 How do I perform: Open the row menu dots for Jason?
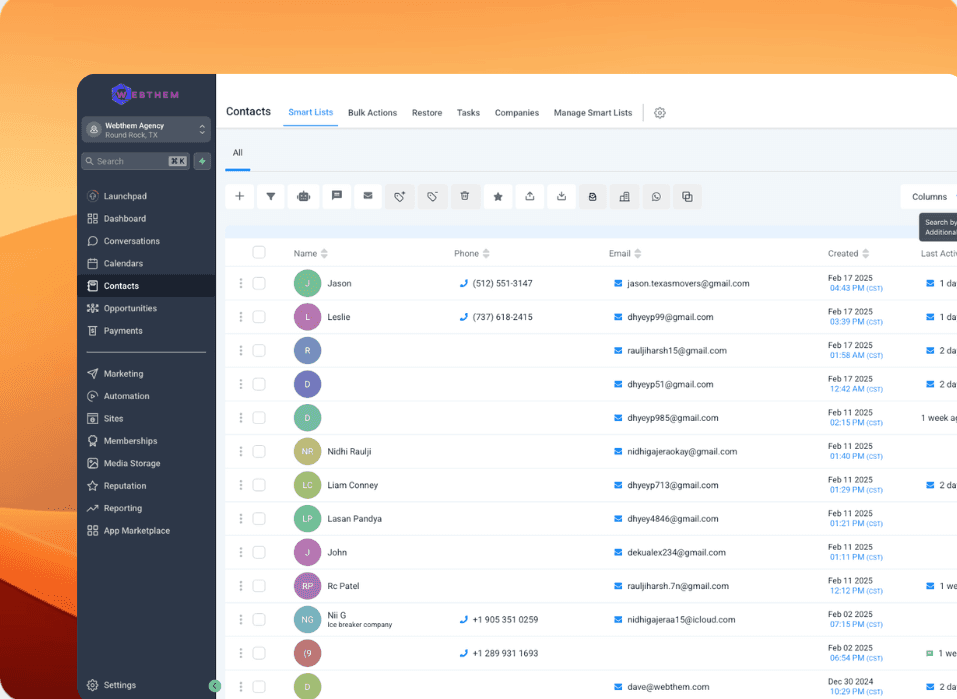240,283
